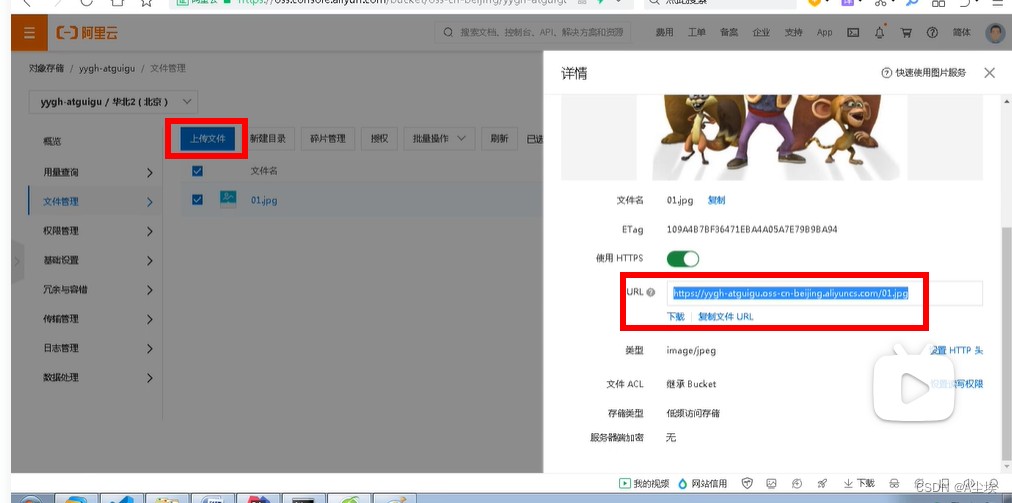The width and height of the screenshot is (1012, 503).
Task: Open 费用 in top navigation
Action: tap(664, 32)
